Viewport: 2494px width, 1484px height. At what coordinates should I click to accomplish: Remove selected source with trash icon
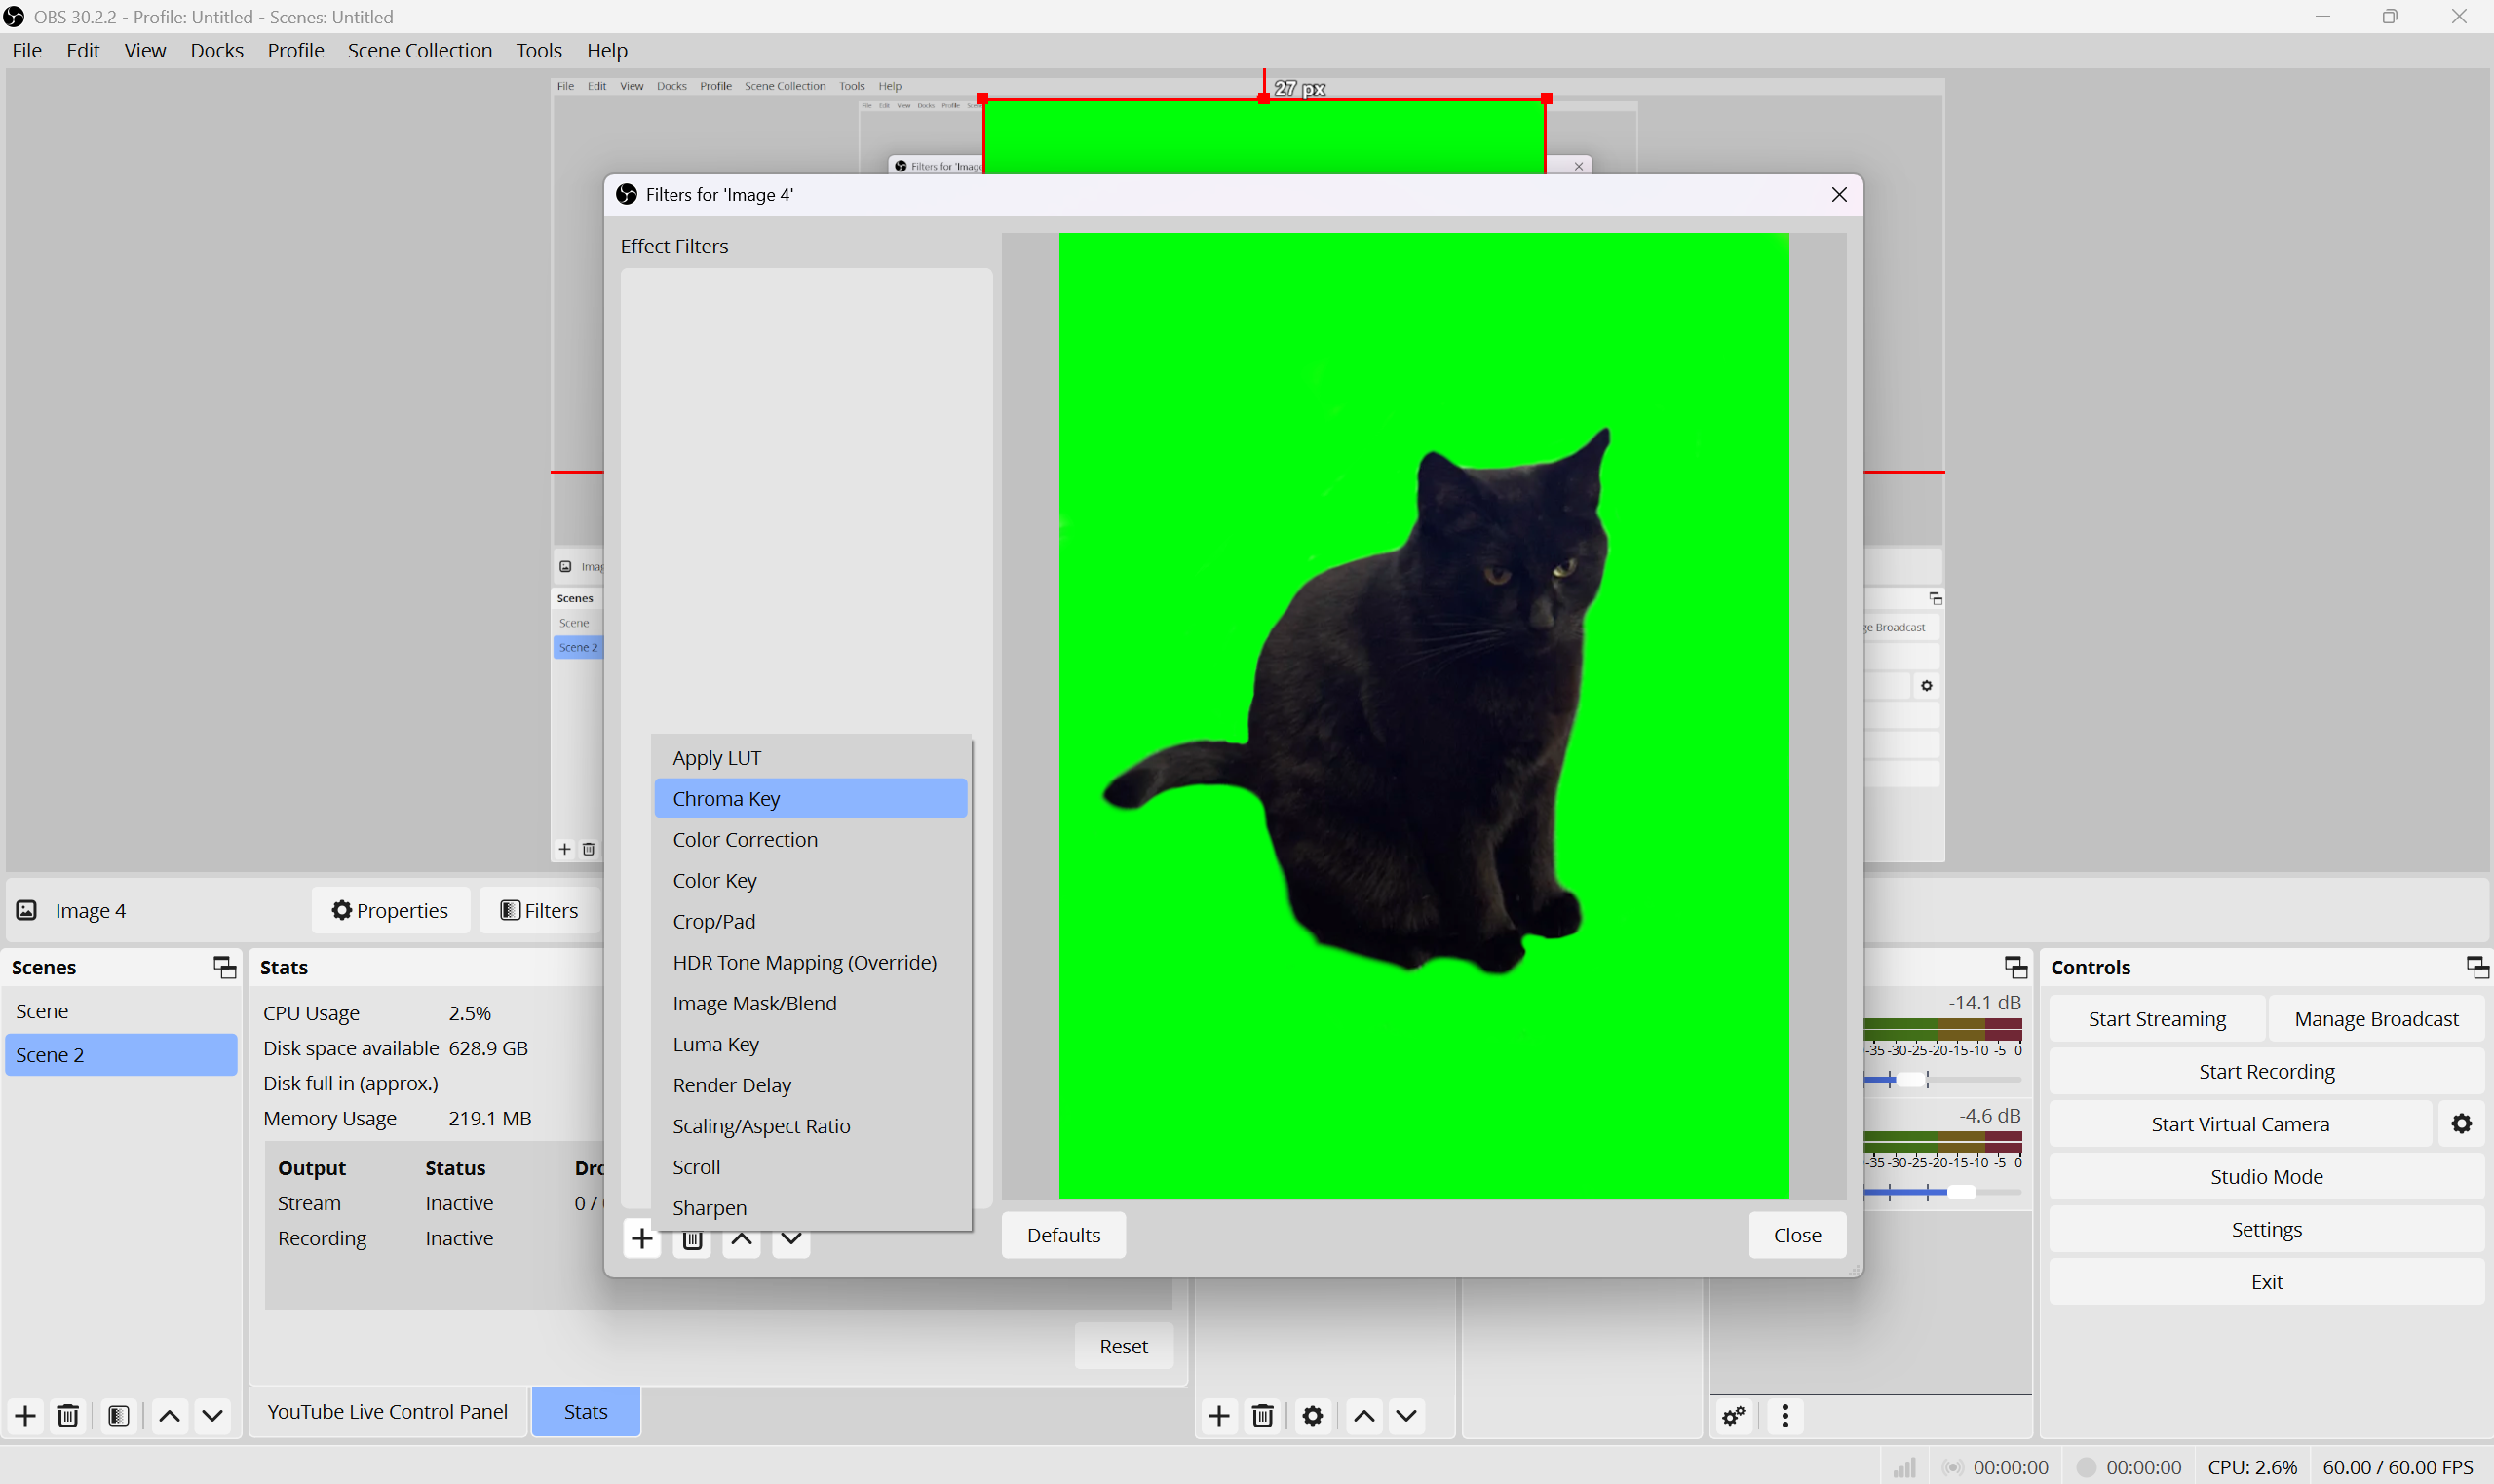coord(1263,1416)
